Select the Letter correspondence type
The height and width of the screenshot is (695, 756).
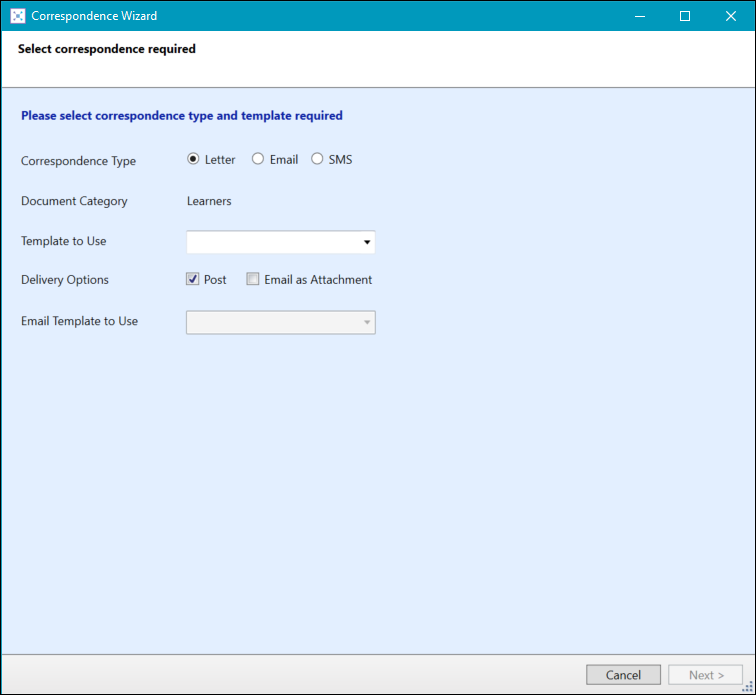click(x=193, y=159)
